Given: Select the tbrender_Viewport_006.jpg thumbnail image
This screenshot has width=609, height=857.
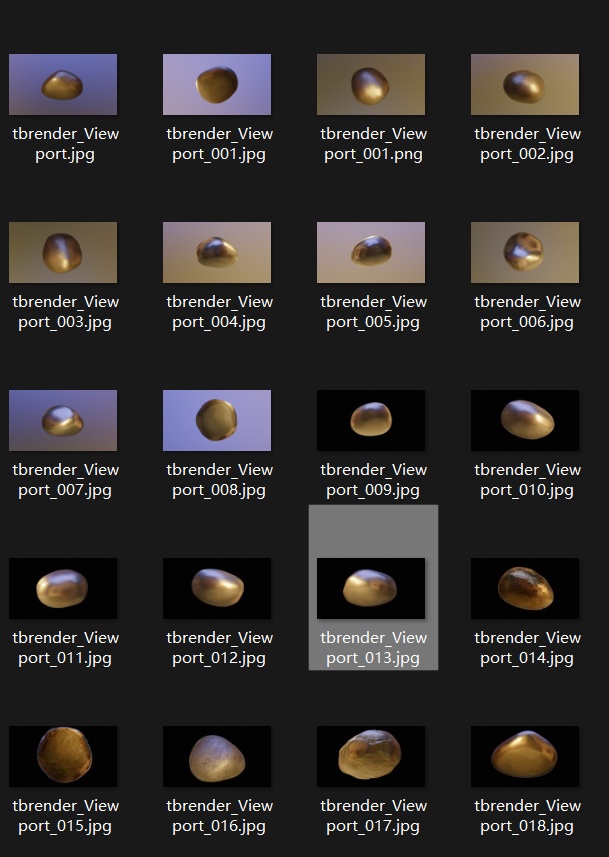Looking at the screenshot, I should 525,253.
